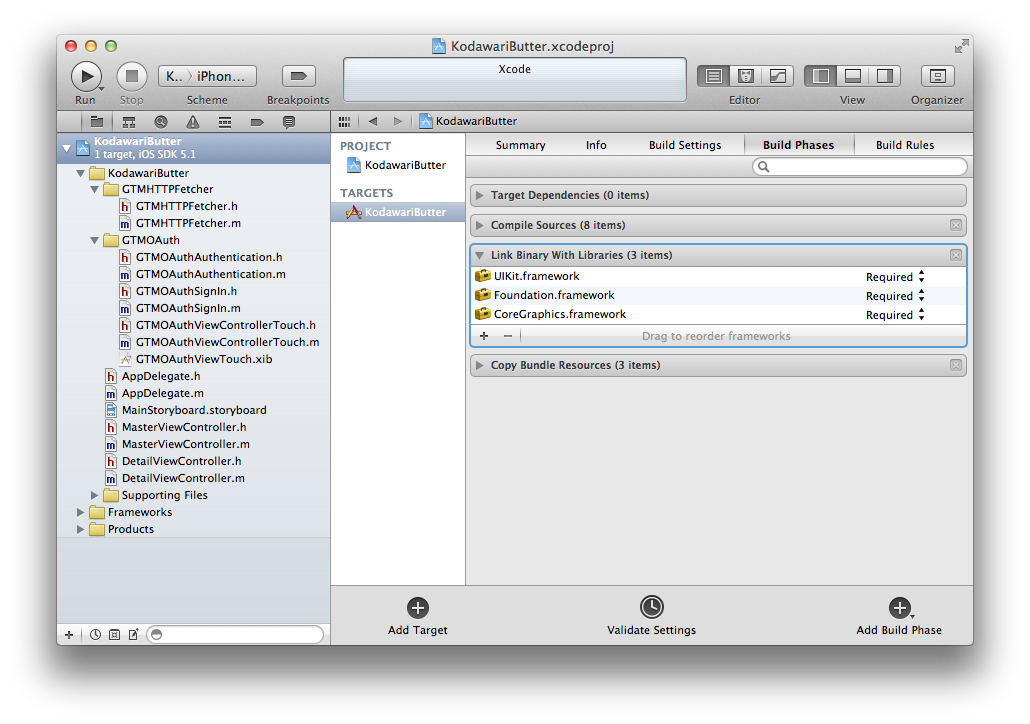The width and height of the screenshot is (1030, 724).
Task: Collapse the KodawariButter group folder
Action: coord(80,173)
